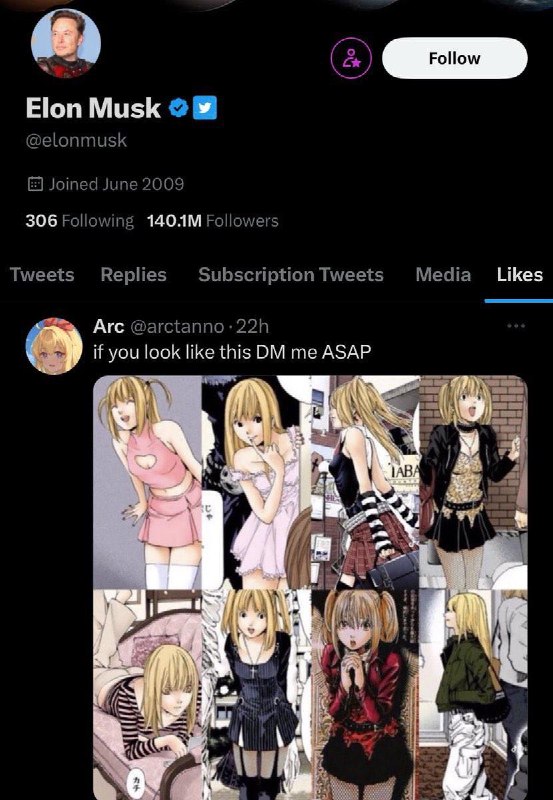Open the 306 Following list

80,221
